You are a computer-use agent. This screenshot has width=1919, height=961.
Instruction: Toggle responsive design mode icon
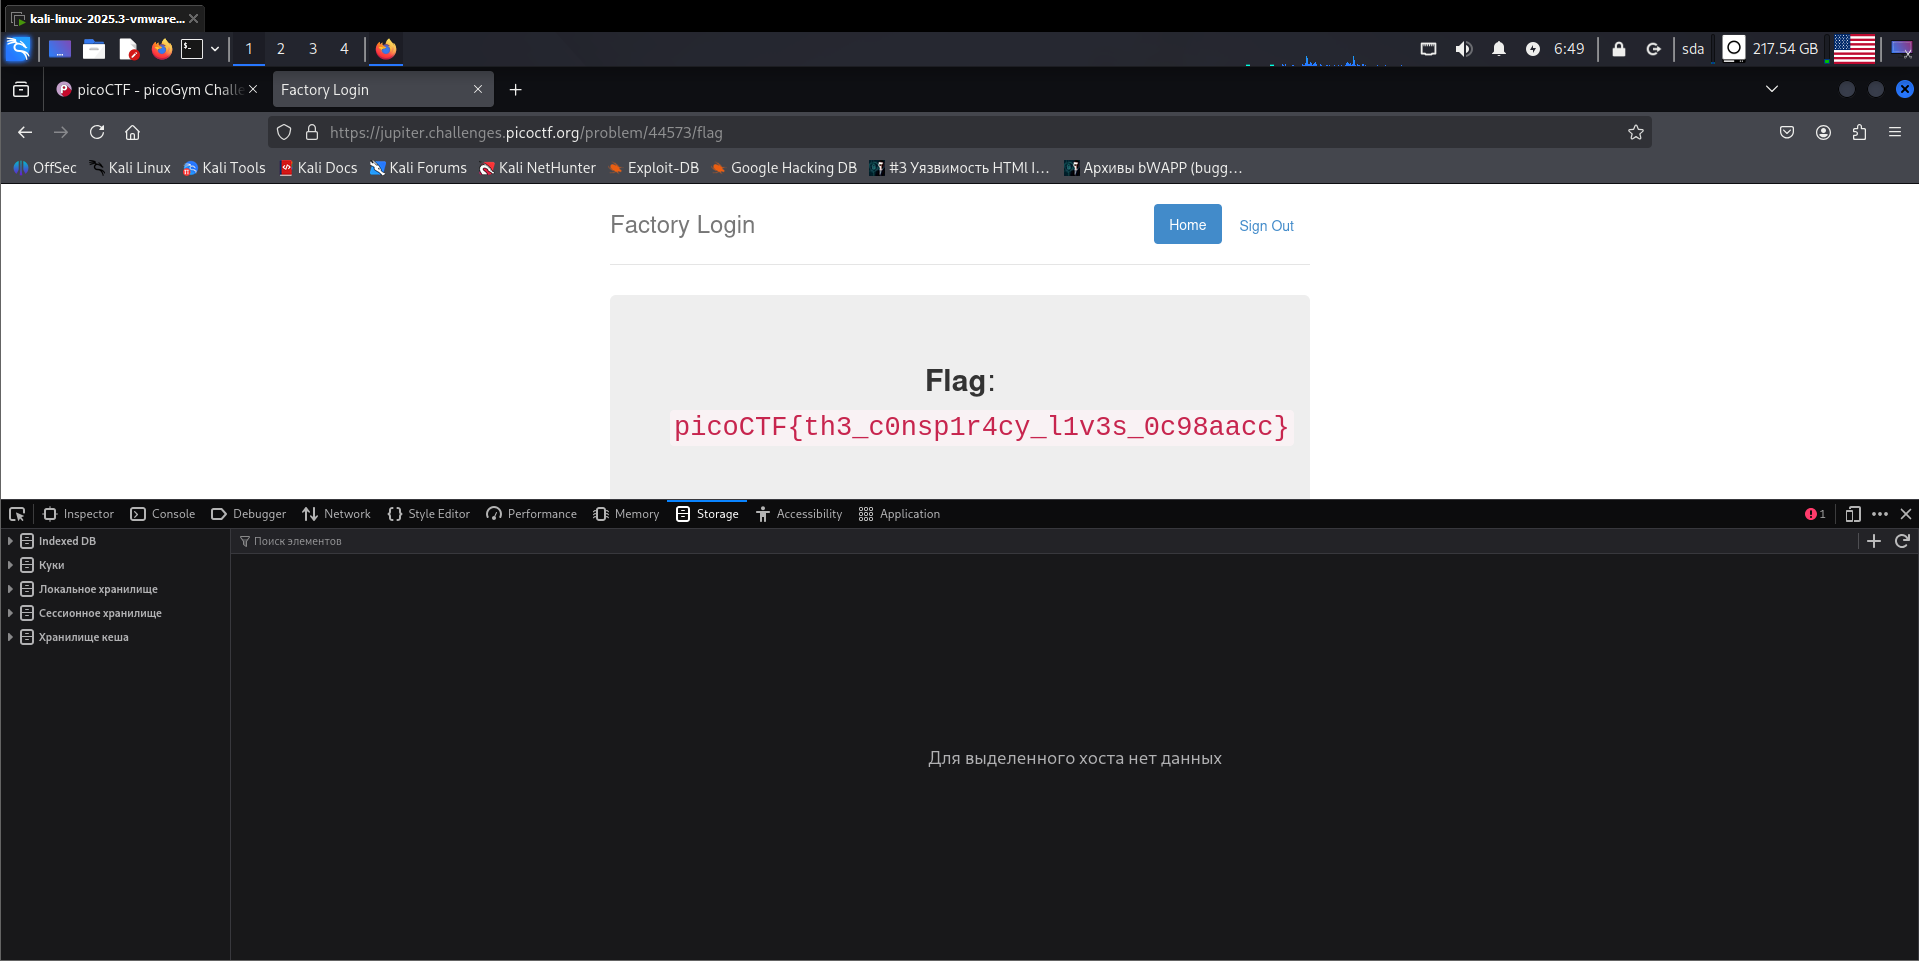[x=1852, y=514]
